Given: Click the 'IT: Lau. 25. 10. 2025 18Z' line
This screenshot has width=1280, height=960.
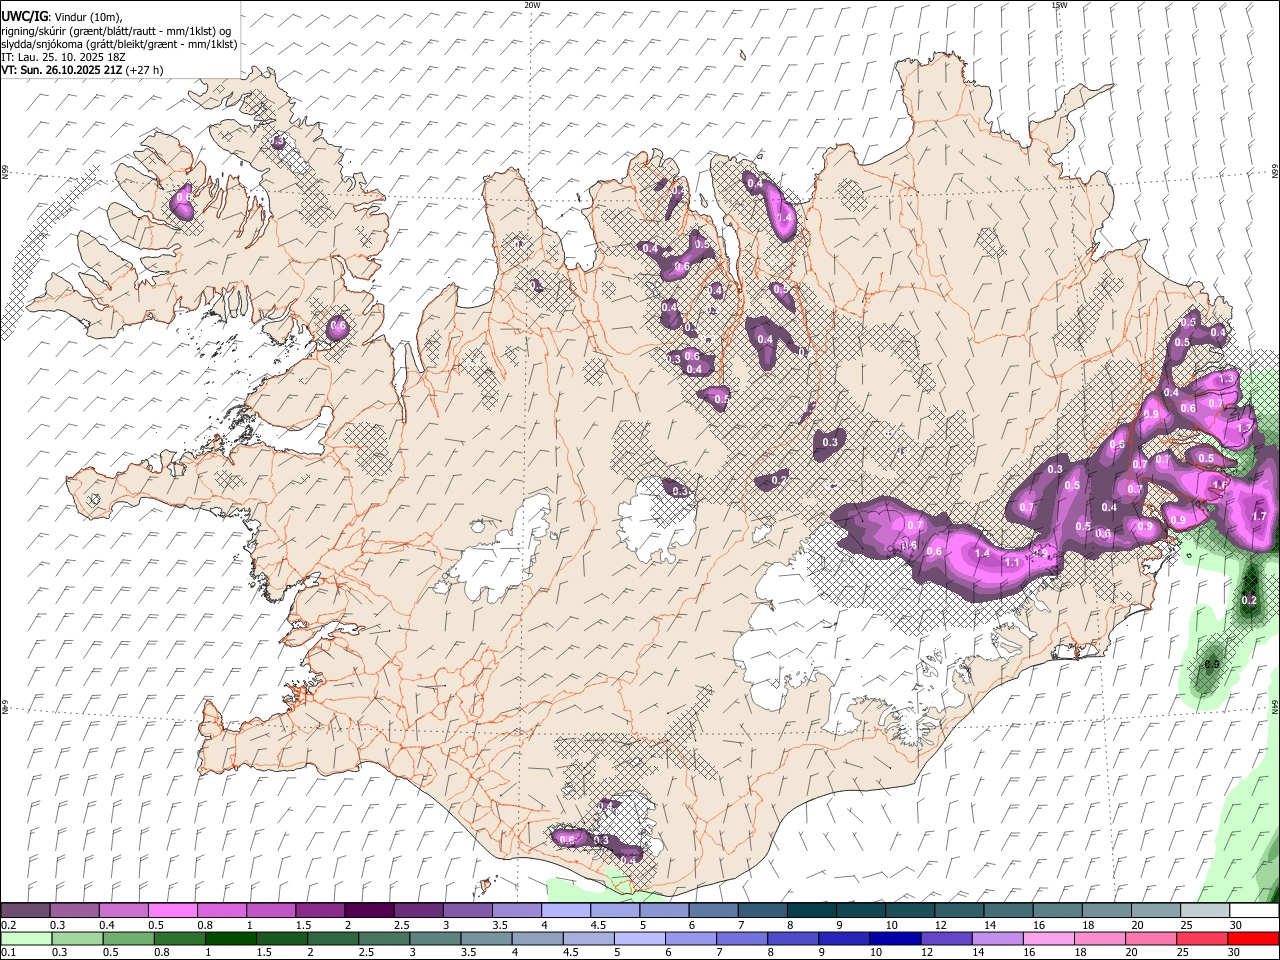Looking at the screenshot, I should click(63, 57).
